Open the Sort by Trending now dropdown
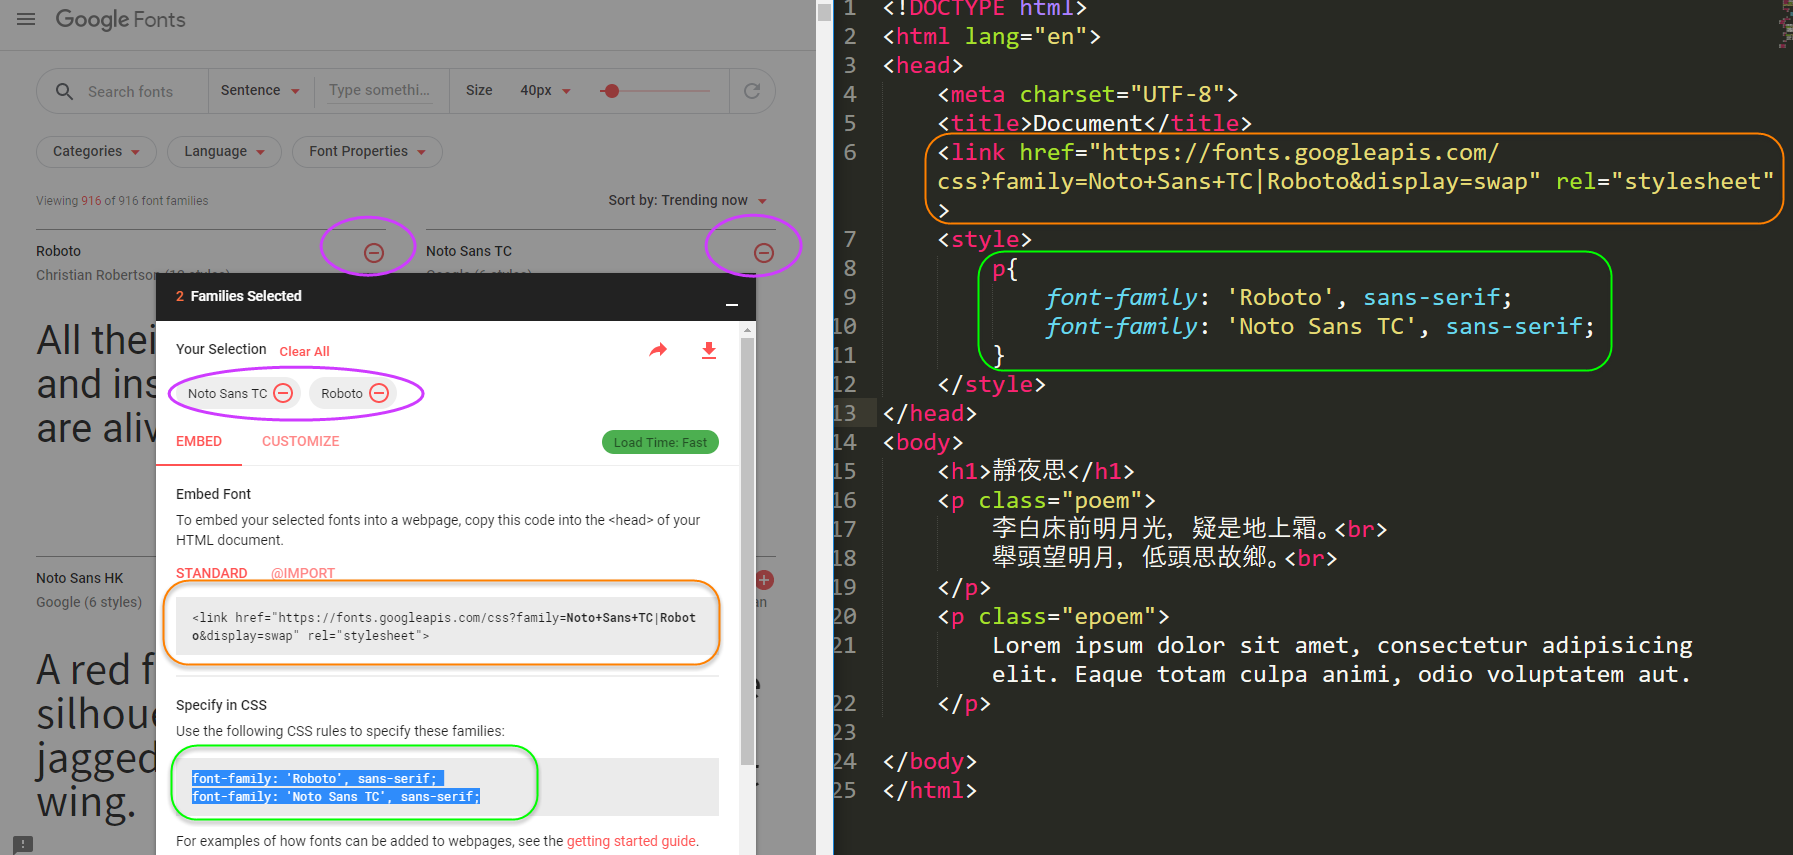 click(688, 200)
